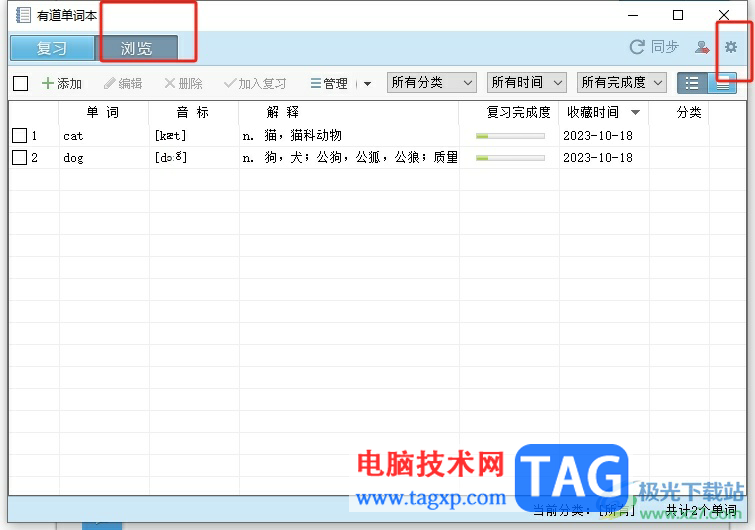Screen dimensions: 755x530
Task: Click 加入复习 to add to review
Action: point(255,83)
